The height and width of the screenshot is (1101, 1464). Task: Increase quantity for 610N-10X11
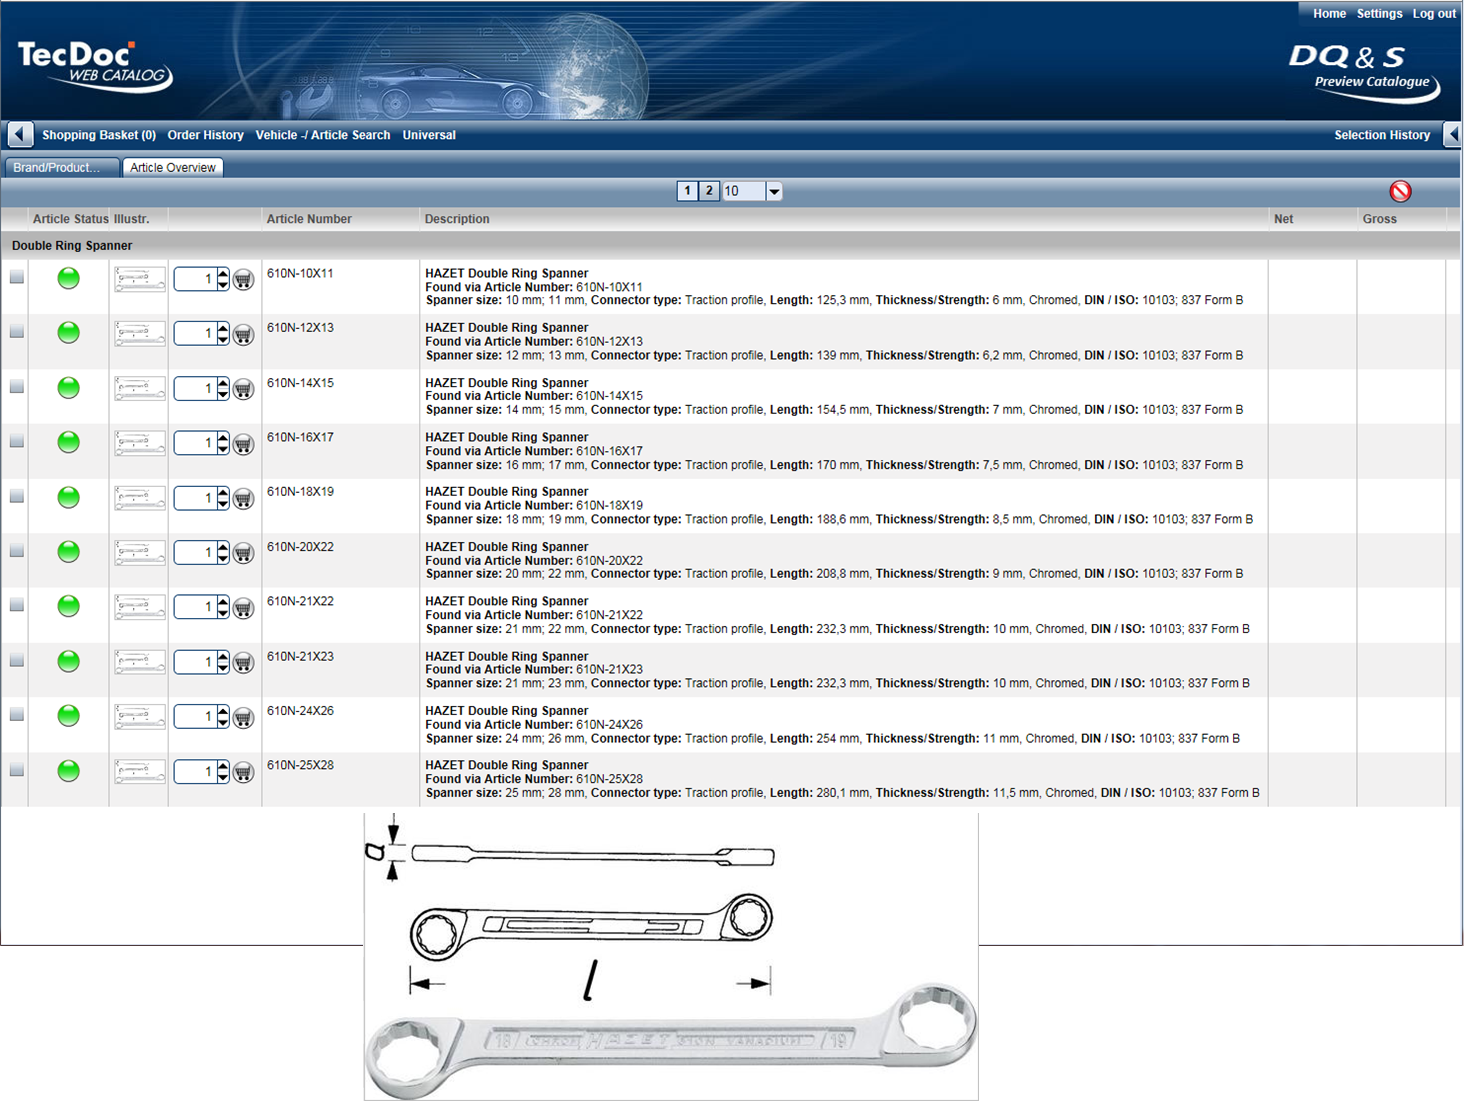coord(223,273)
